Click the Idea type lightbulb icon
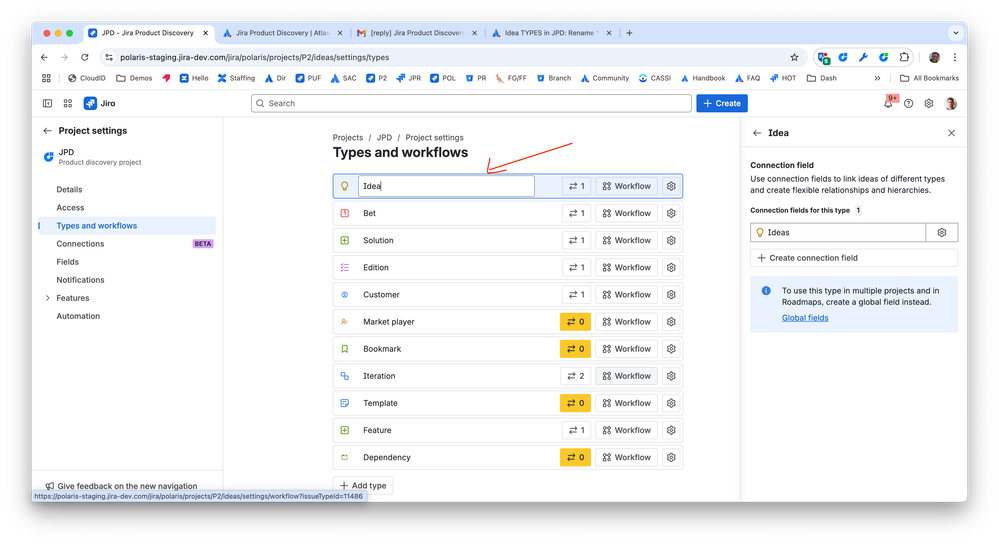The image size is (999, 544). 345,186
